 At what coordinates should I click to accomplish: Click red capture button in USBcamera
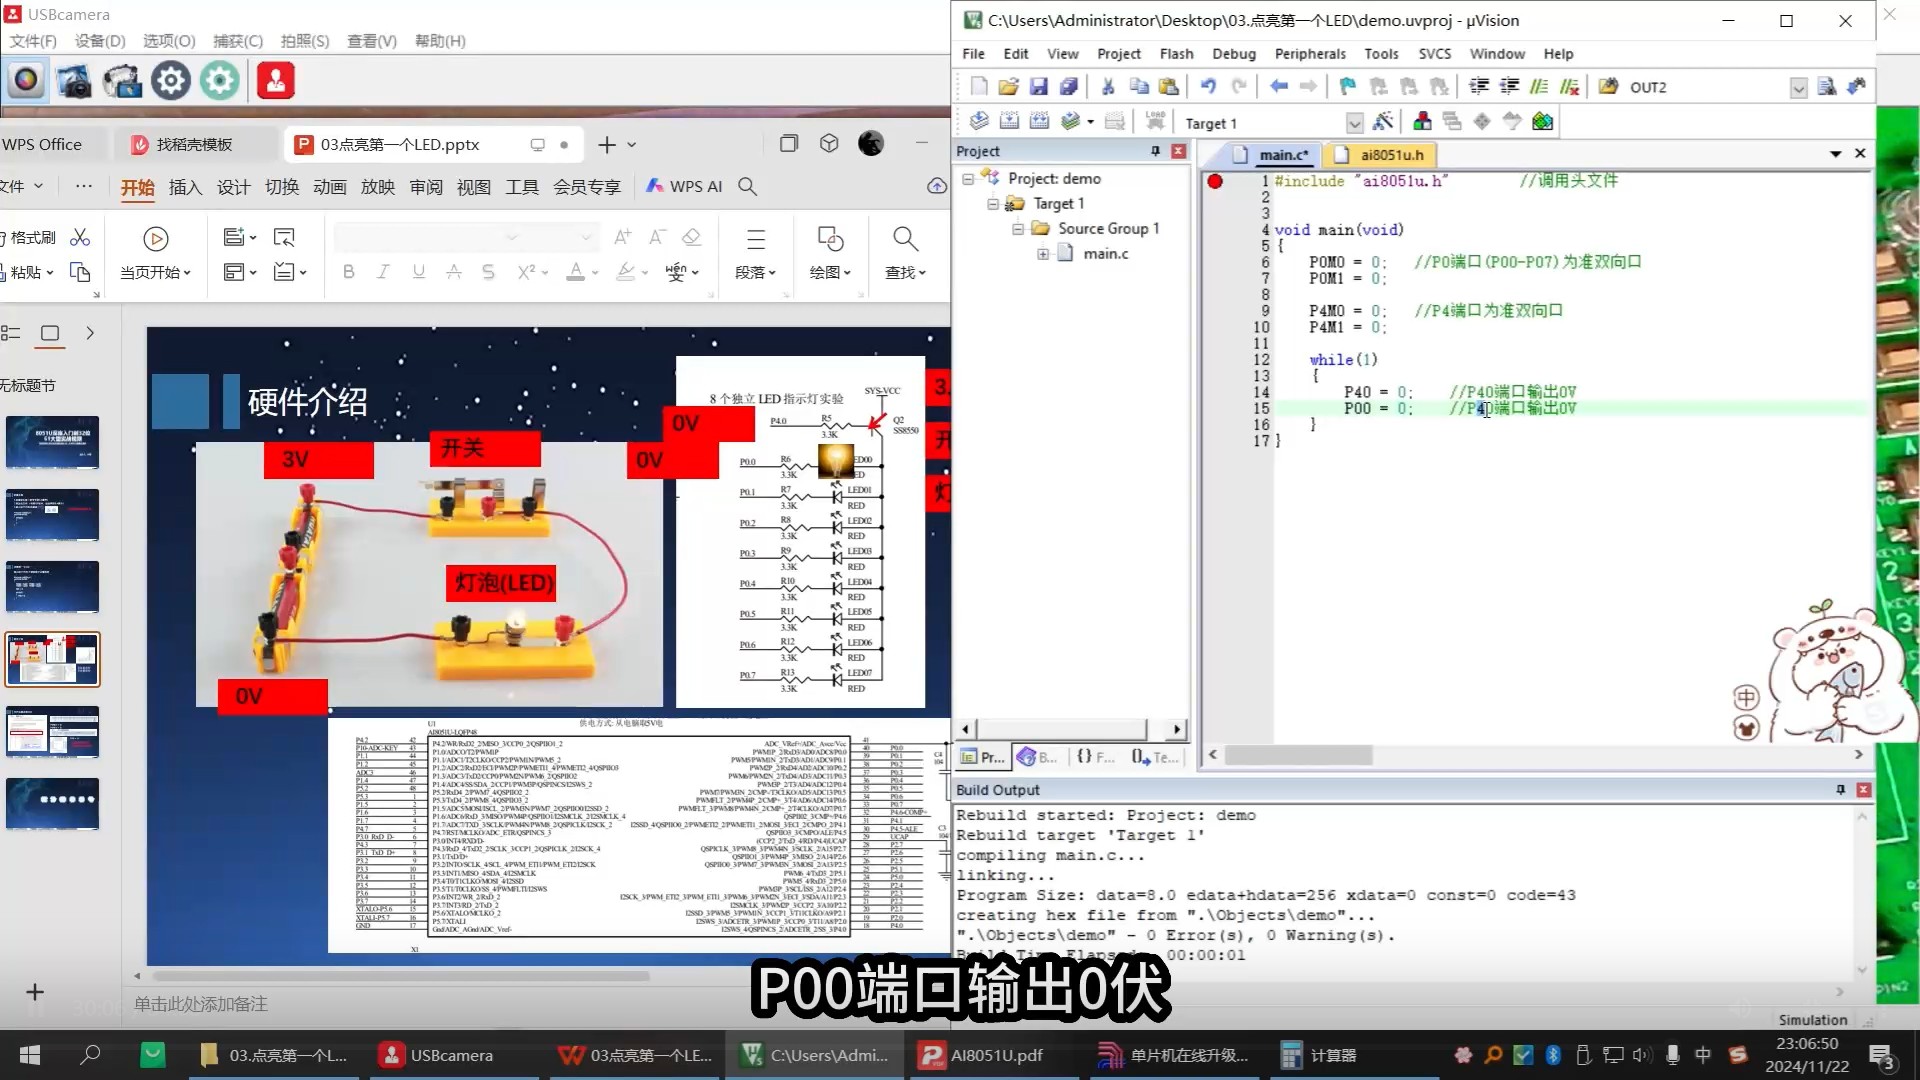pos(275,81)
